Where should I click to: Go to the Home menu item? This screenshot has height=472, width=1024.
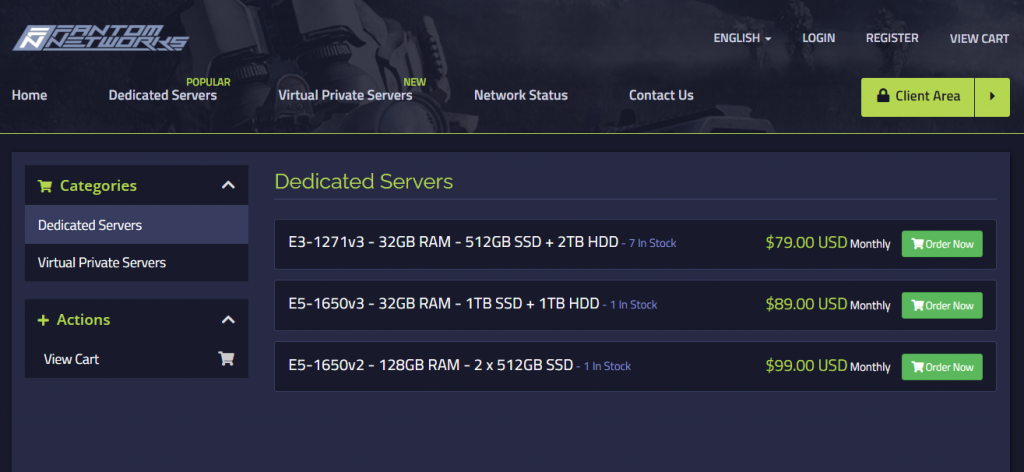coord(29,95)
